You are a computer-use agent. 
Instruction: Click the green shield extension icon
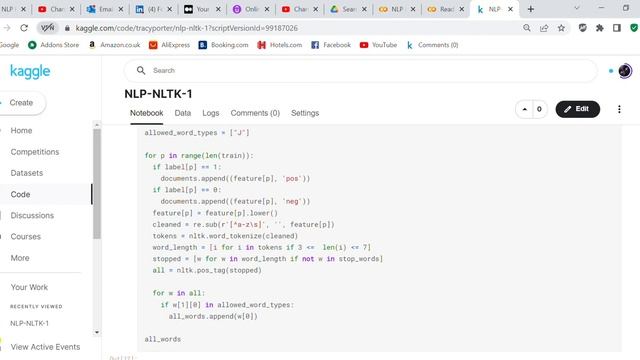click(x=634, y=28)
